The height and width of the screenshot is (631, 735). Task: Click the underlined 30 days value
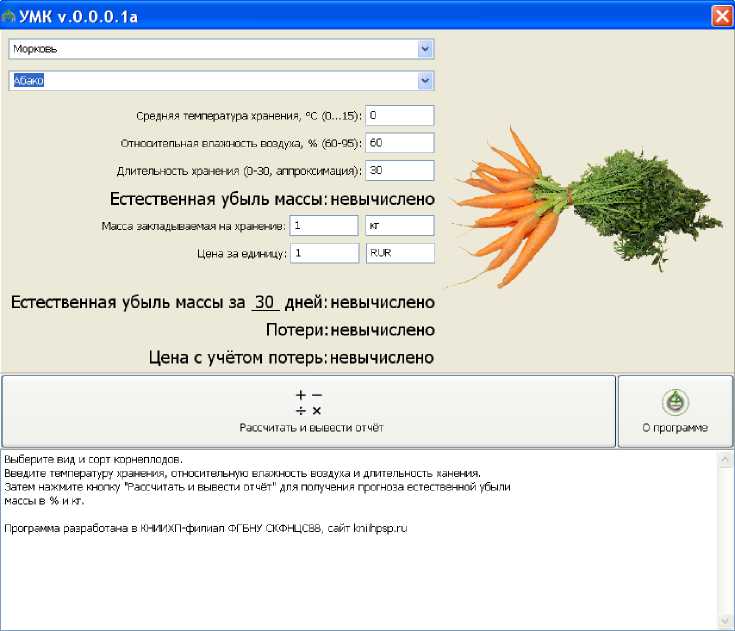coord(265,302)
